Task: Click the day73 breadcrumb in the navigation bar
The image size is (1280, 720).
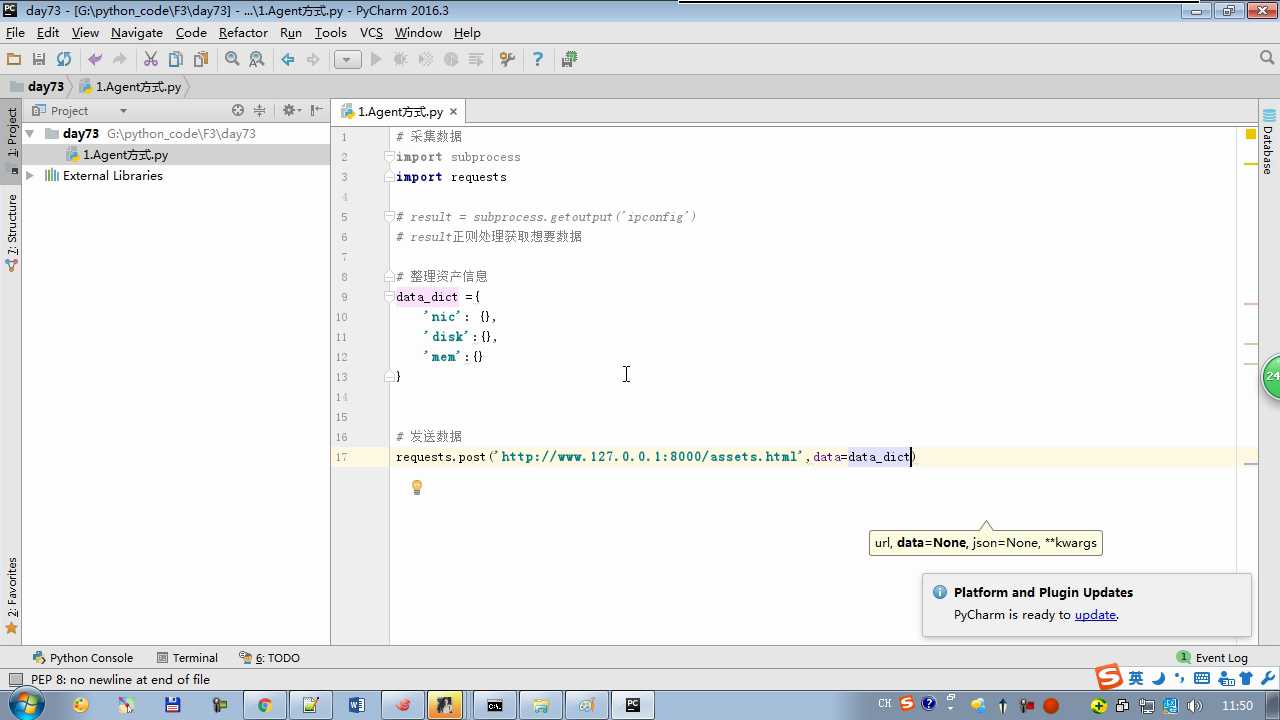Action: [x=37, y=87]
